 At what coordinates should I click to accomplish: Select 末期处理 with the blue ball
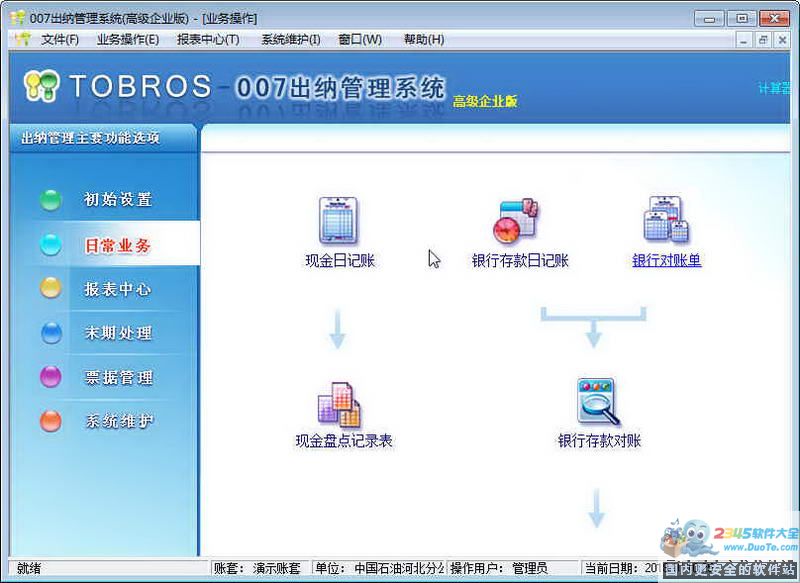point(104,333)
